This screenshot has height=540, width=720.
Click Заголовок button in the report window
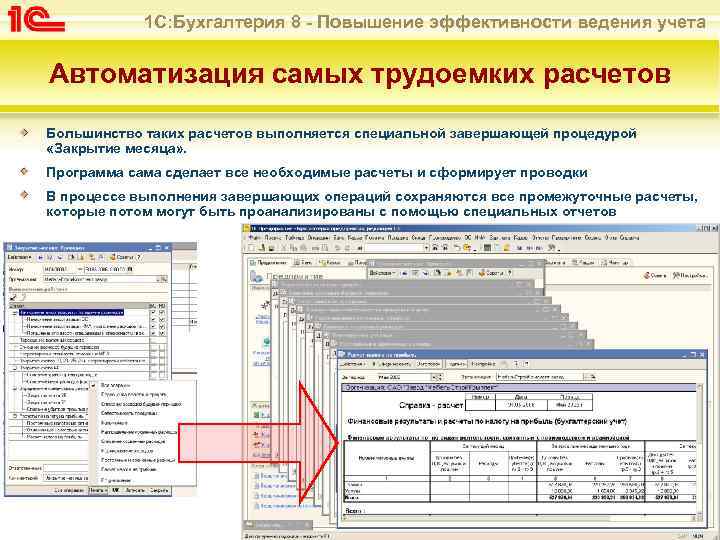point(428,364)
